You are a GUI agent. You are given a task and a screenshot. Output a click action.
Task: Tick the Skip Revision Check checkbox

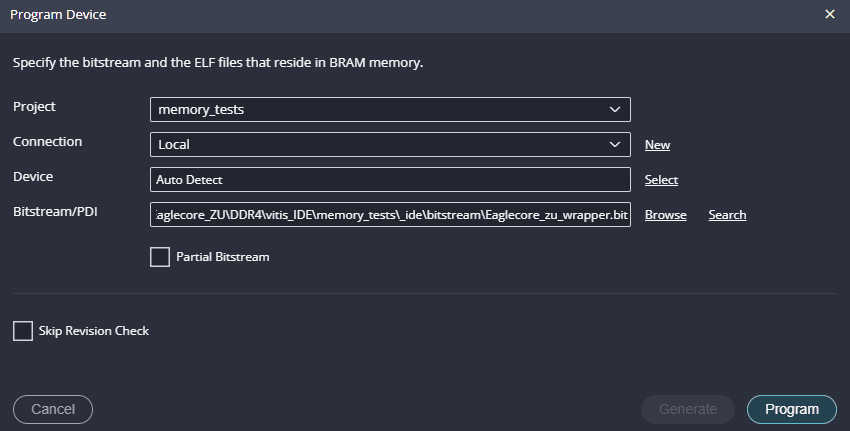coord(23,331)
